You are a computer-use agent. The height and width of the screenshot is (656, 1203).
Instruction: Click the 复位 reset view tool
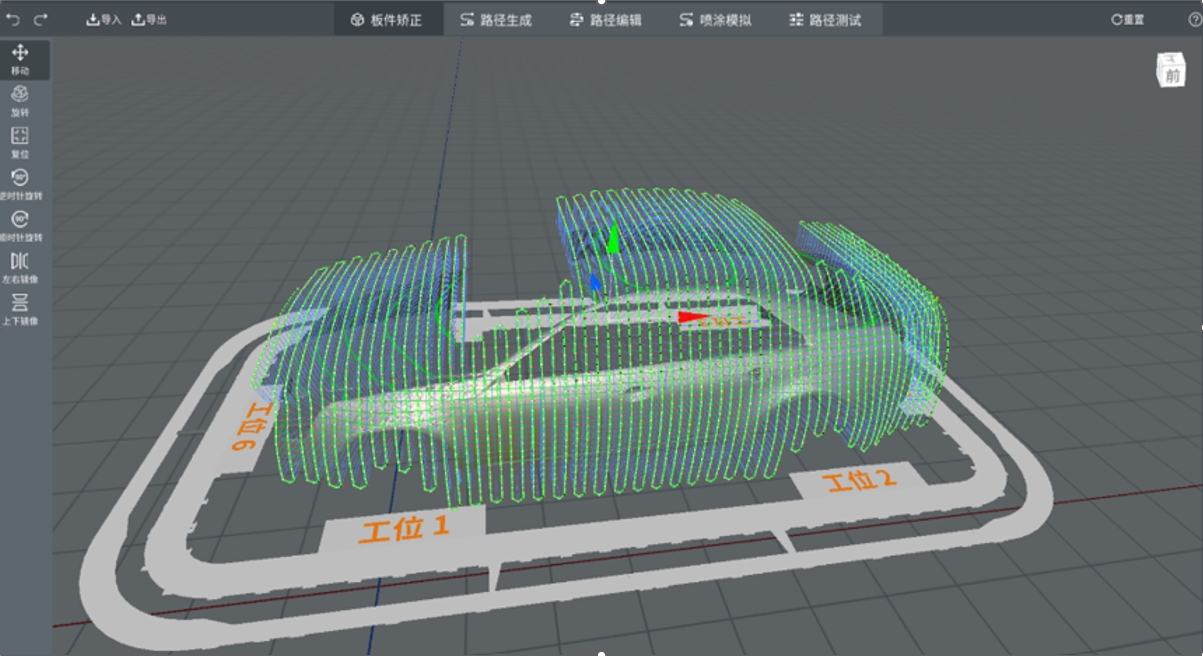pyautogui.click(x=20, y=143)
